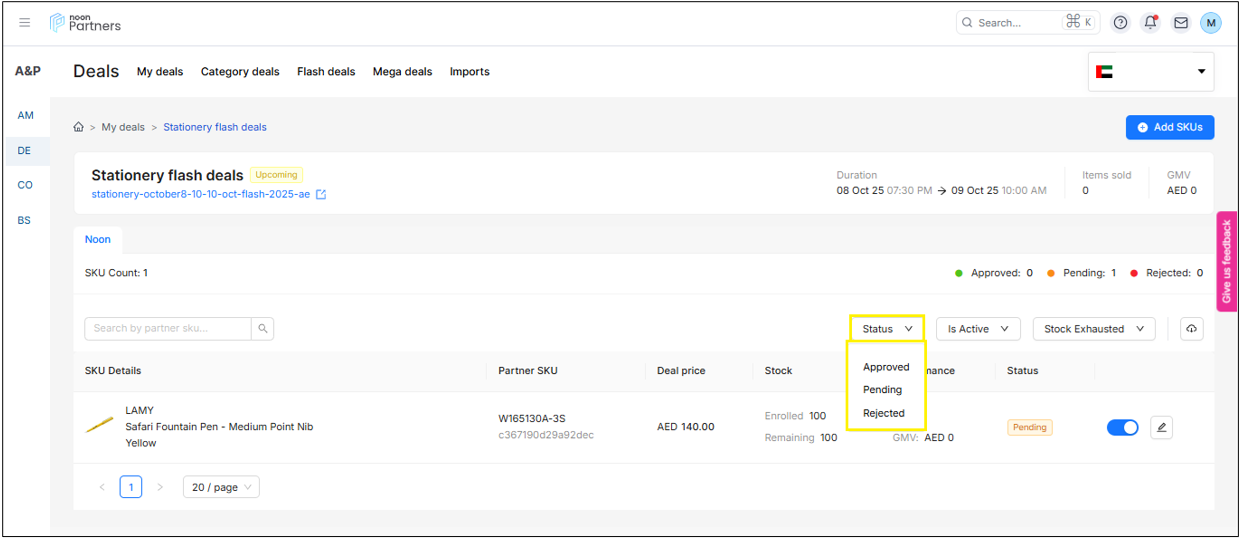Toggle the active switch for LAMY pen

coord(1122,427)
